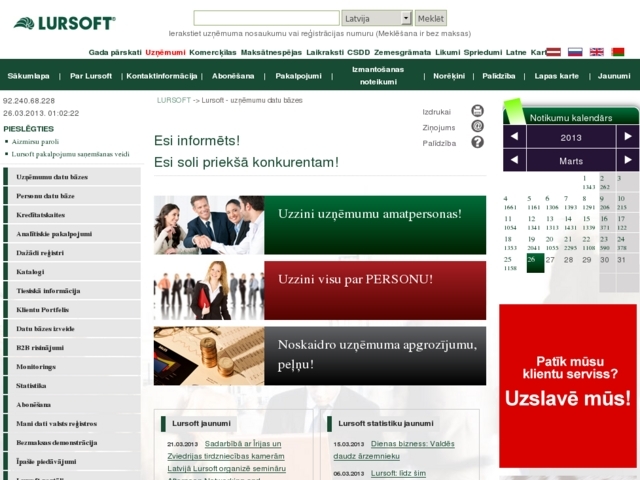Image resolution: width=640 pixels, height=480 pixels.
Task: Open Īpašie piedāvājumi sidebar item
Action: (72, 461)
